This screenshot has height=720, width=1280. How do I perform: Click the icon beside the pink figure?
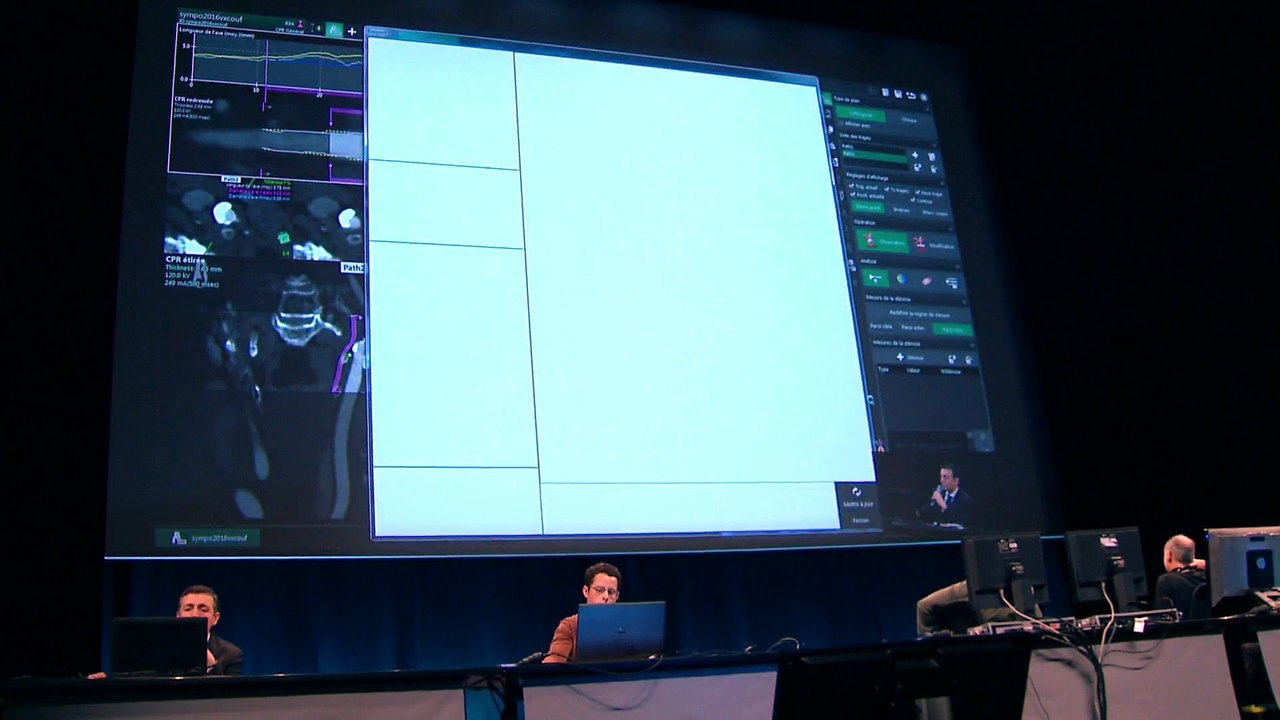pyautogui.click(x=316, y=27)
